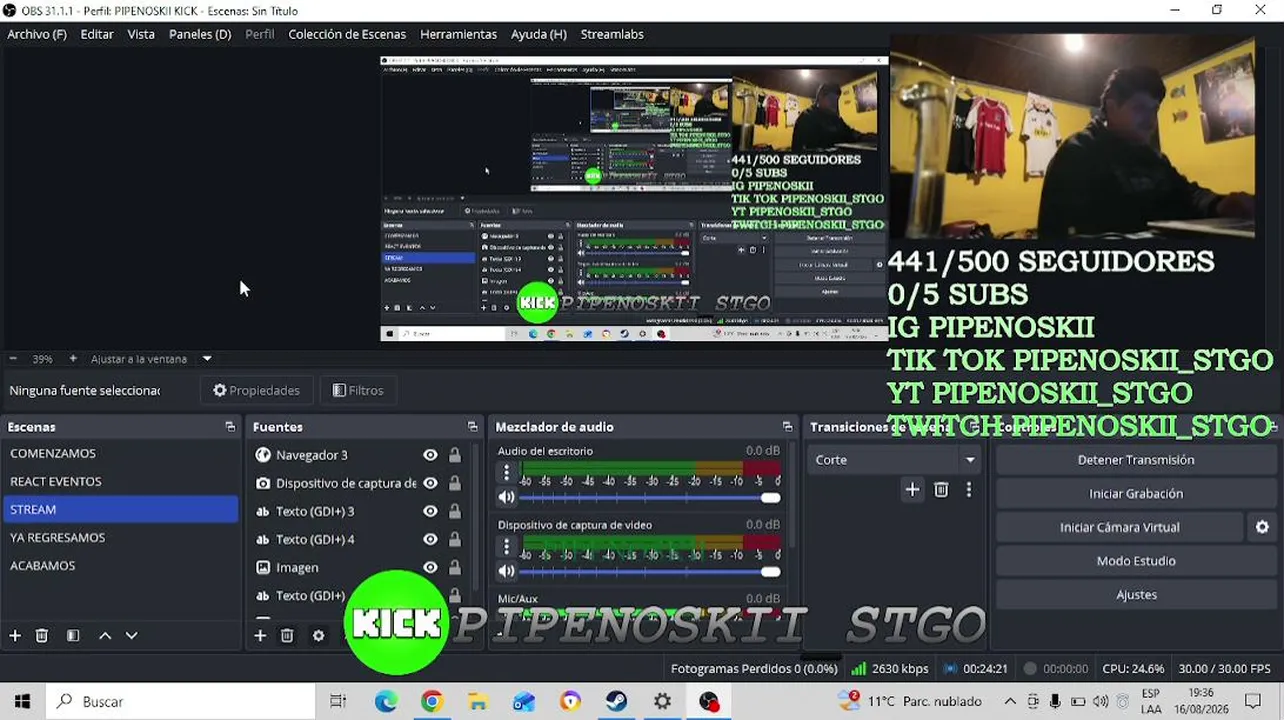Toggle visibility of Texto (GDI+) 3
This screenshot has width=1284, height=720.
click(x=430, y=511)
